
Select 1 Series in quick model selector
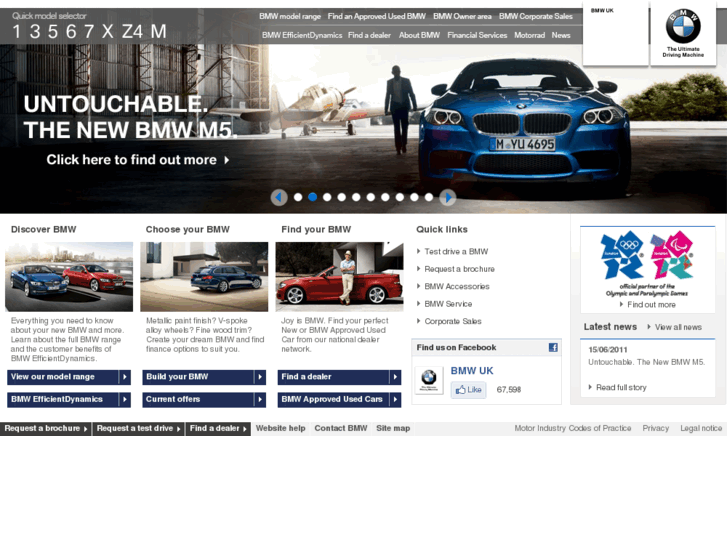click(x=17, y=32)
